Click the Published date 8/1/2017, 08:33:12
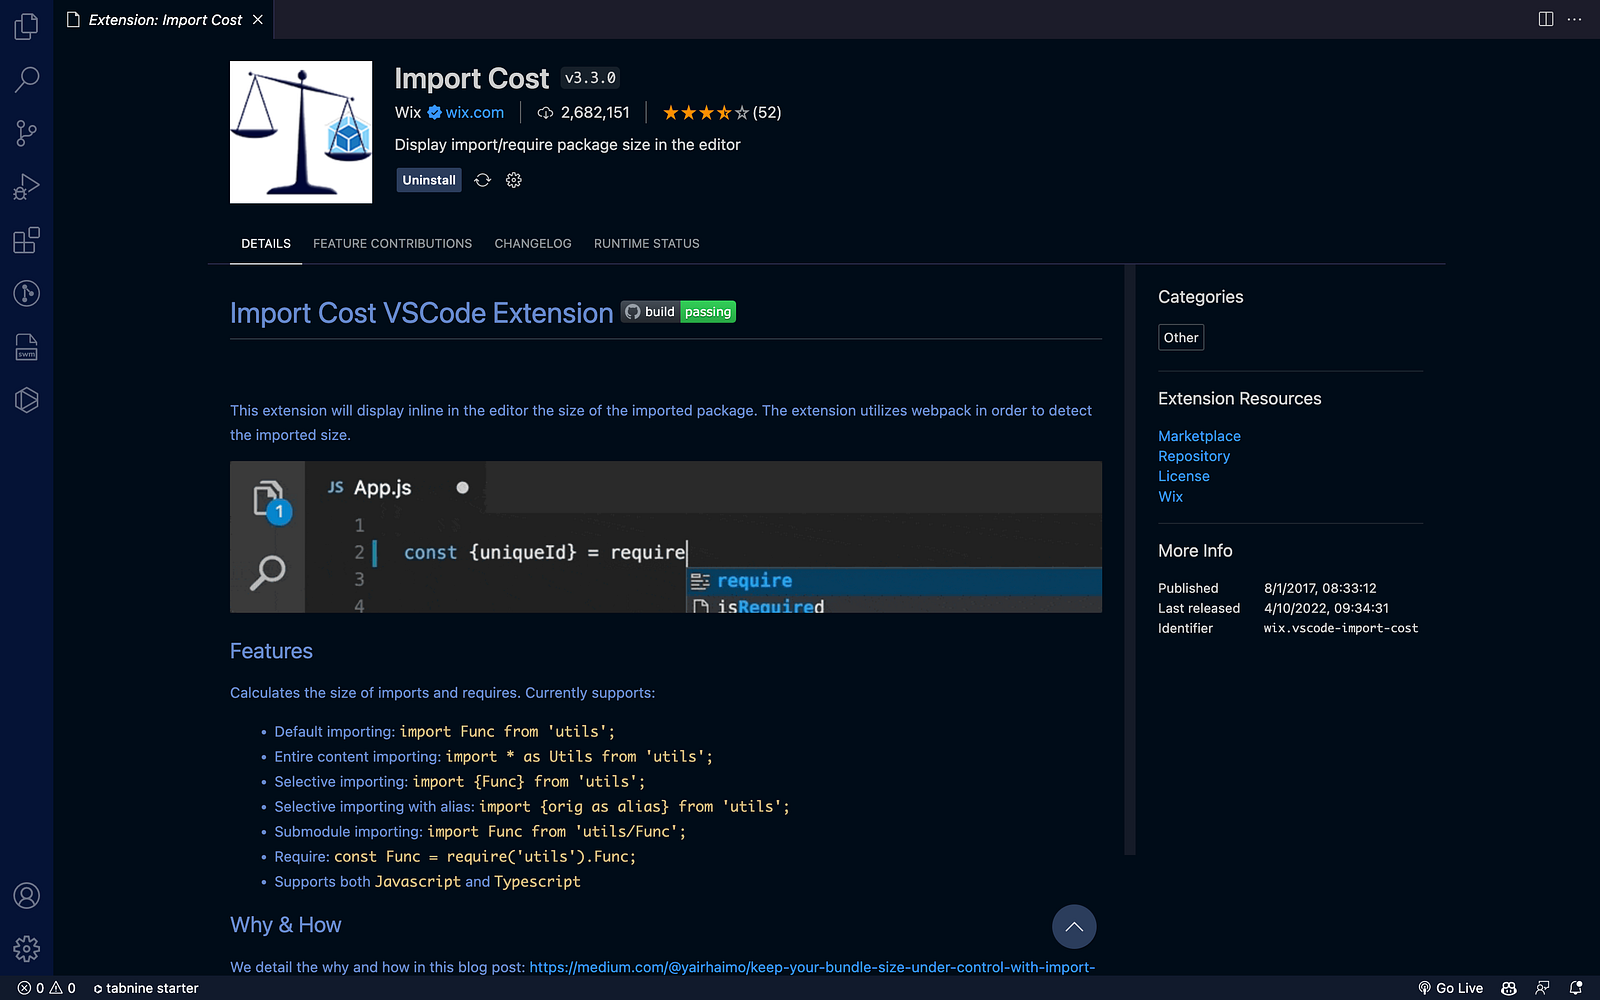 (x=1320, y=588)
